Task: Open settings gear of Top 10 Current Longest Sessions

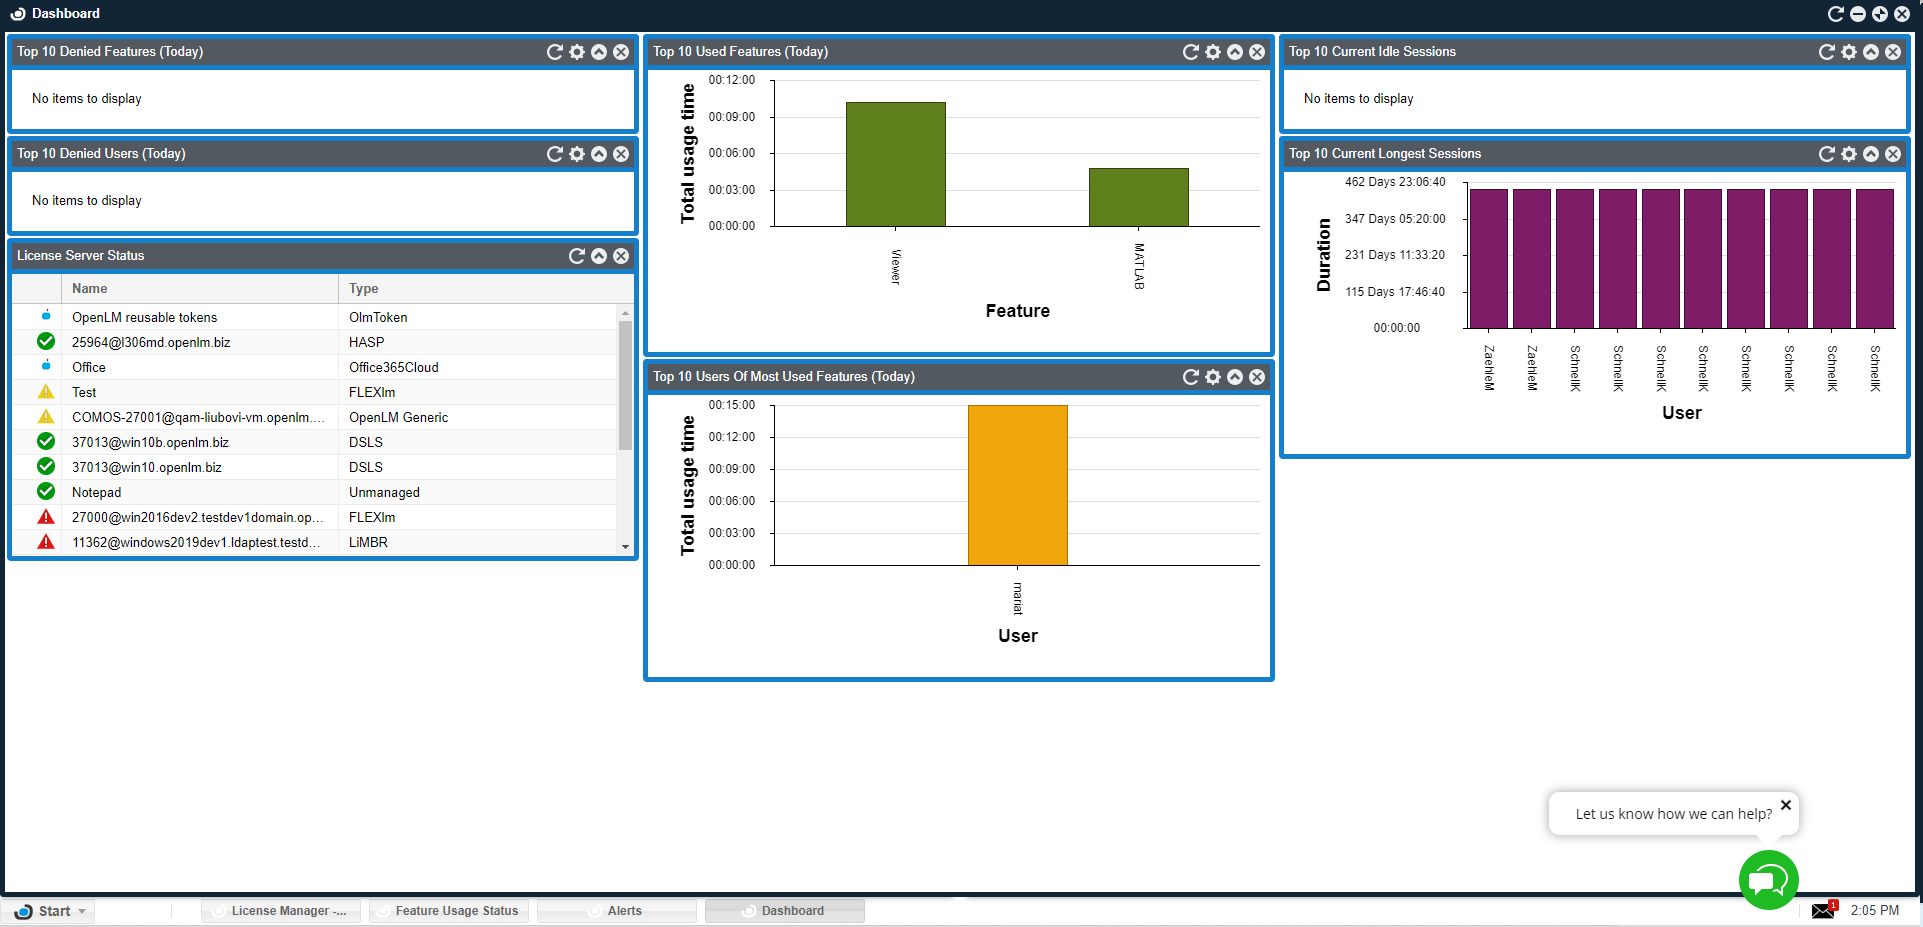Action: pyautogui.click(x=1848, y=154)
